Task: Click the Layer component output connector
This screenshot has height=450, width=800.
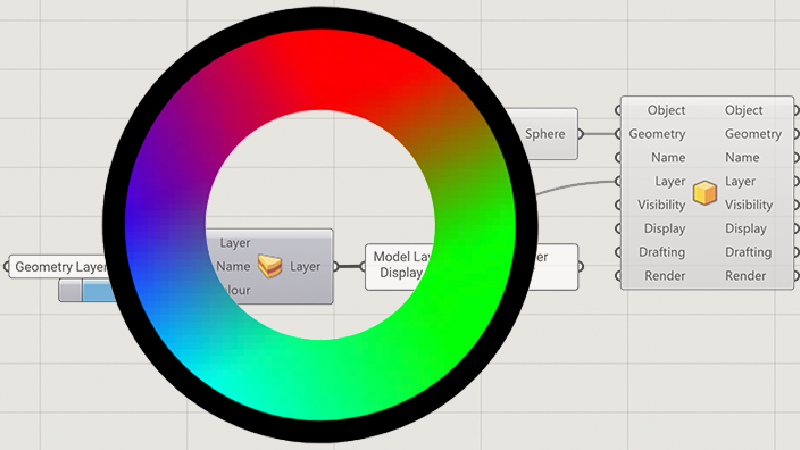Action: 336,267
